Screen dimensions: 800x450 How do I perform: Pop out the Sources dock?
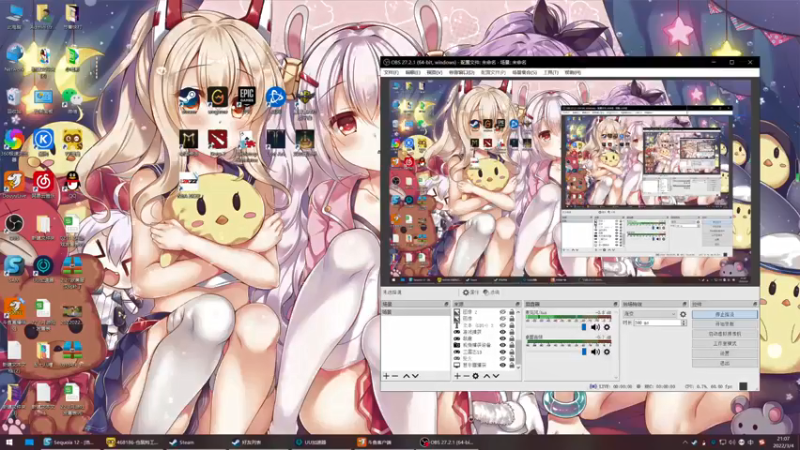pos(517,304)
